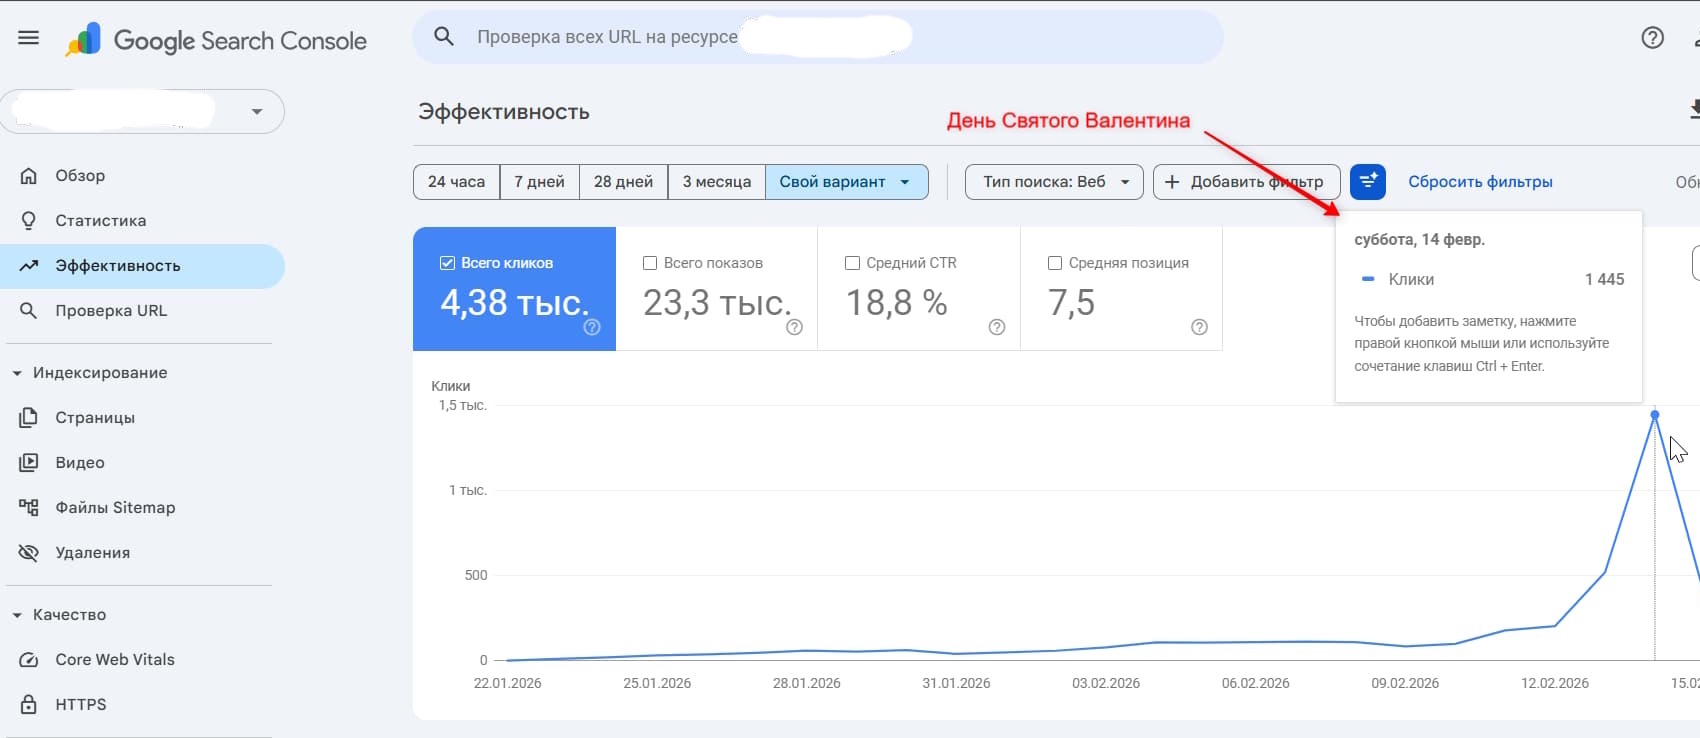Click the Добавить фильтр button
Screen dimensions: 1700x738
click(x=1246, y=182)
